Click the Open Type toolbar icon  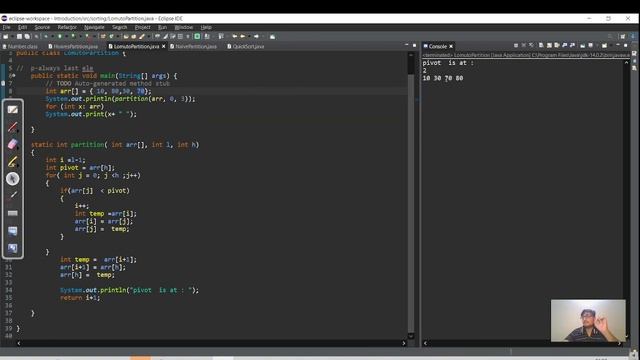(127, 36)
